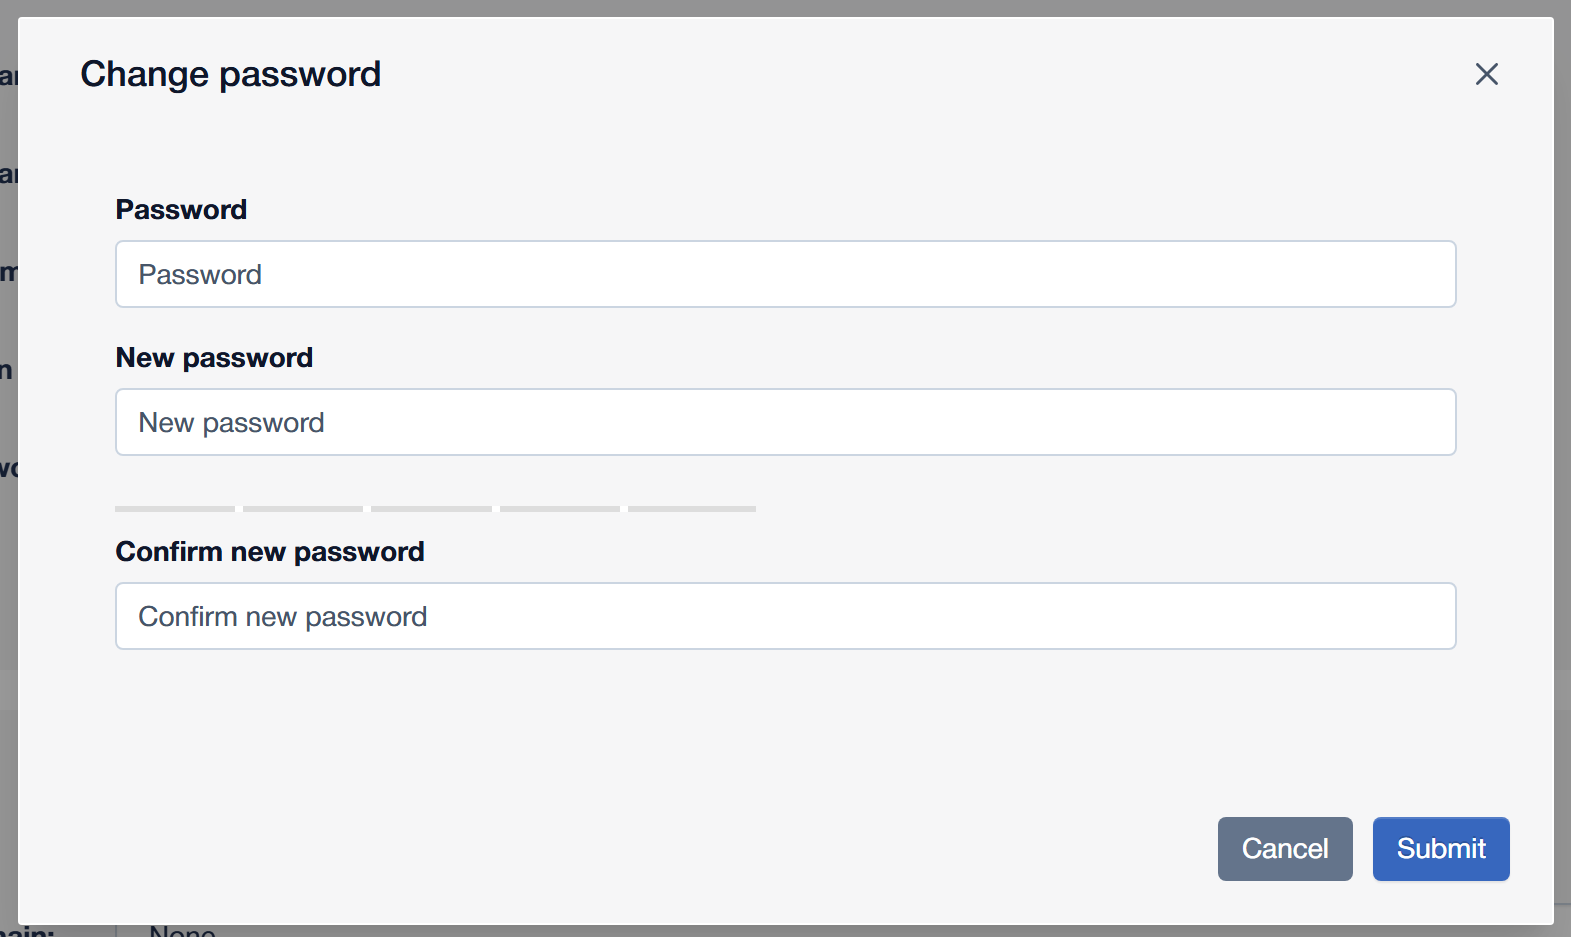Click the dimmed backdrop above the dialog
1571x937 pixels.
tap(785, 8)
